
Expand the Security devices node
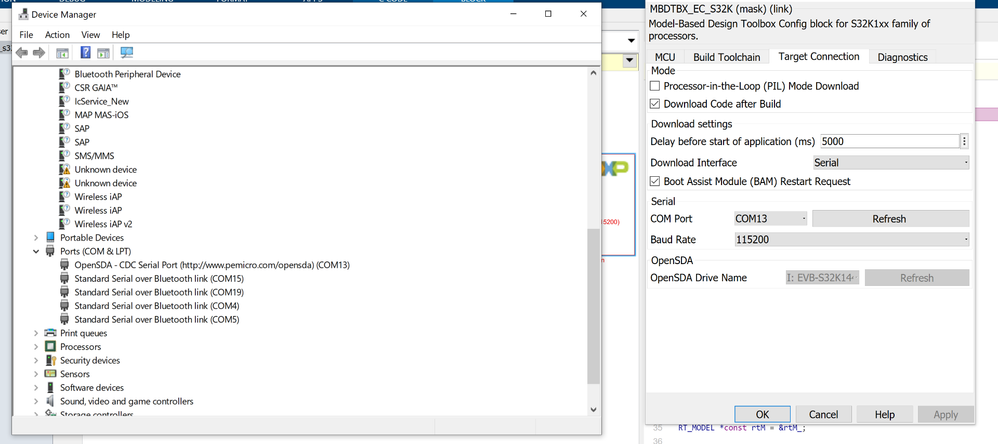[36, 360]
